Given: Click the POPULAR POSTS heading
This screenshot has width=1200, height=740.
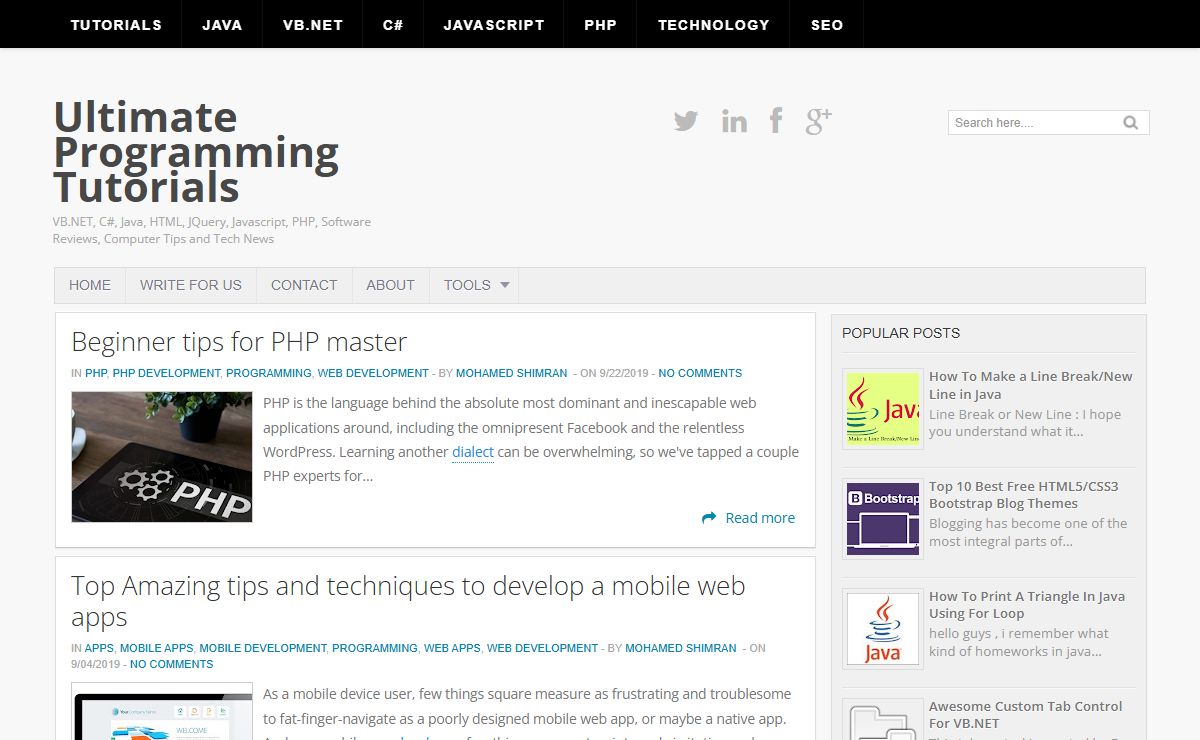Looking at the screenshot, I should click(901, 333).
